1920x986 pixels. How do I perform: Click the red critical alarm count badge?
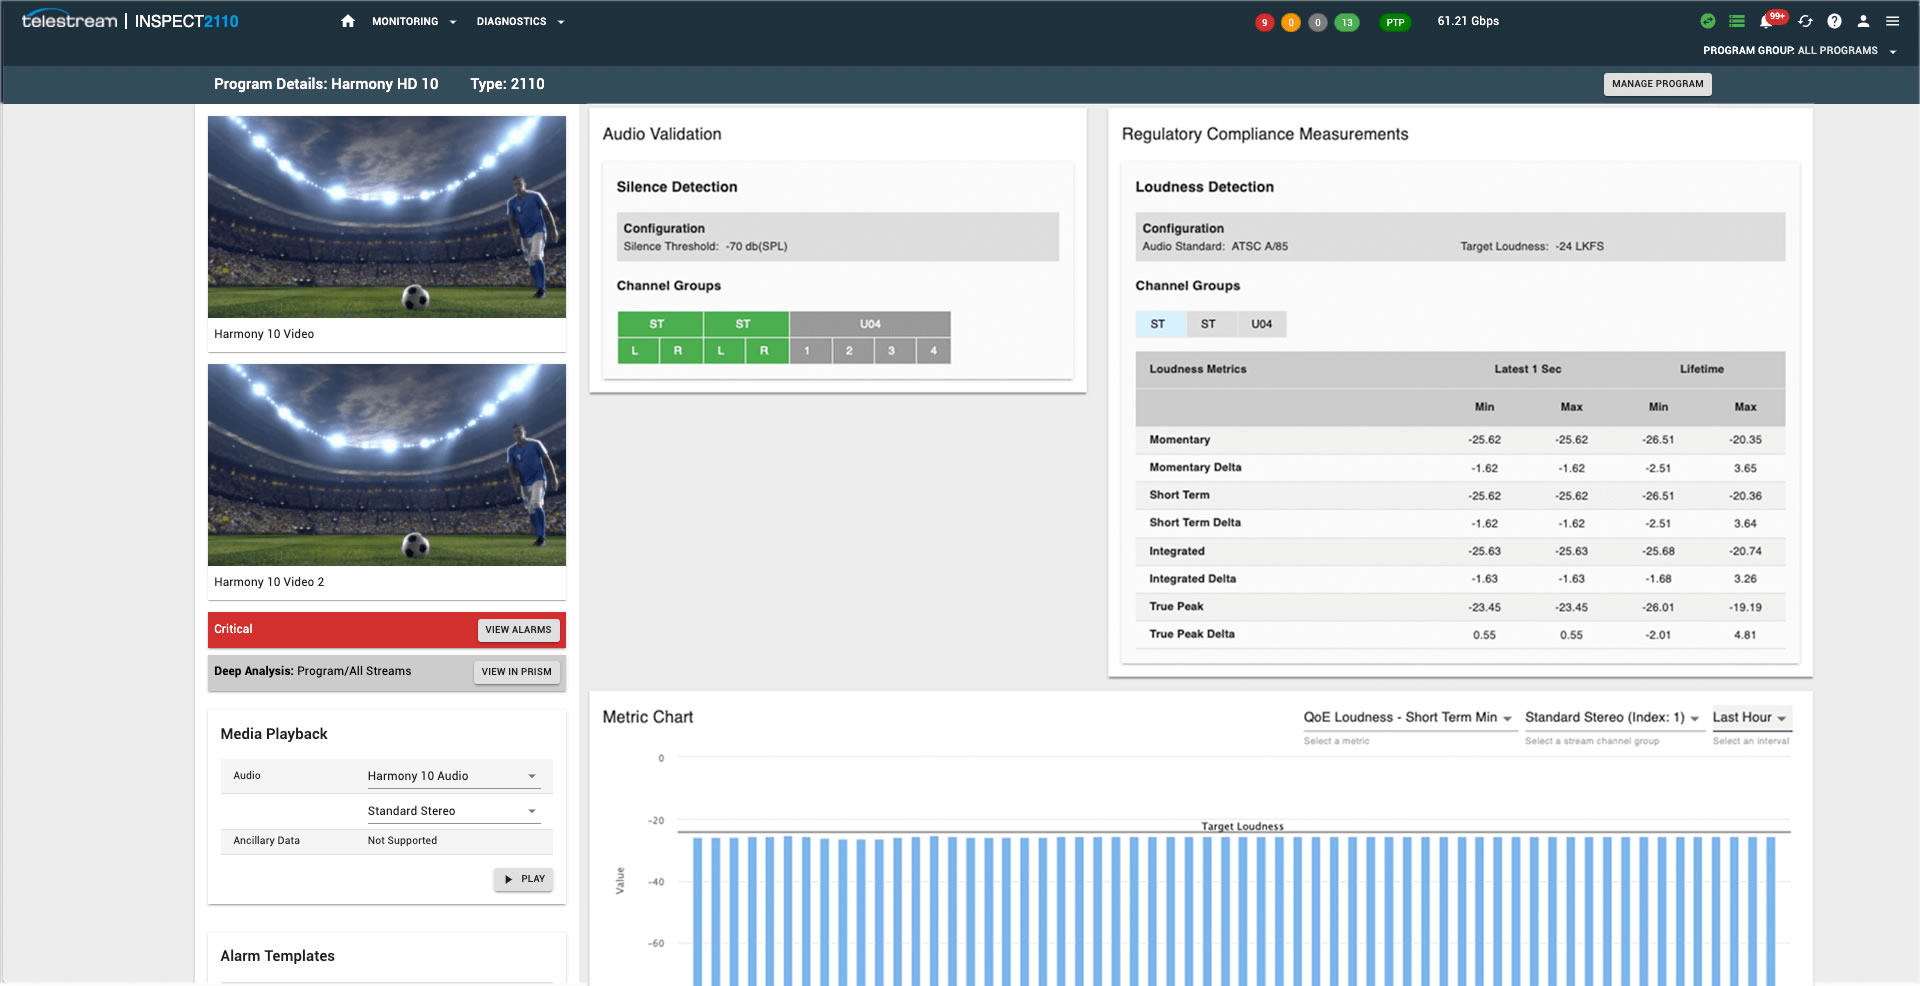1264,22
